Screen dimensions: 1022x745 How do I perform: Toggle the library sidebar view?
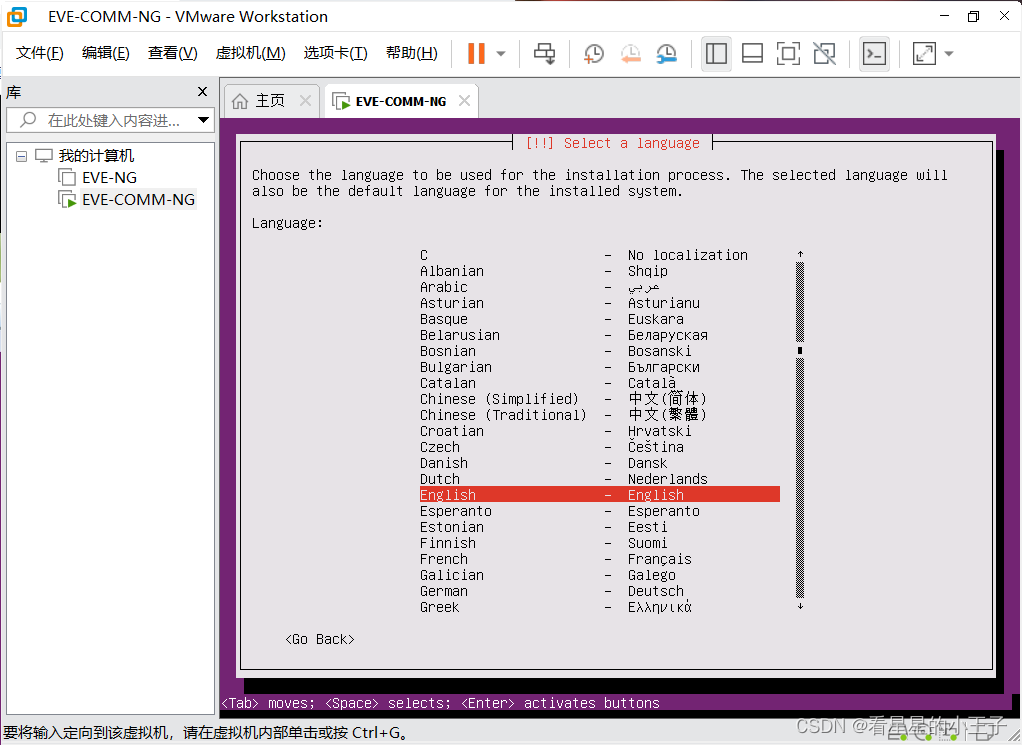716,53
